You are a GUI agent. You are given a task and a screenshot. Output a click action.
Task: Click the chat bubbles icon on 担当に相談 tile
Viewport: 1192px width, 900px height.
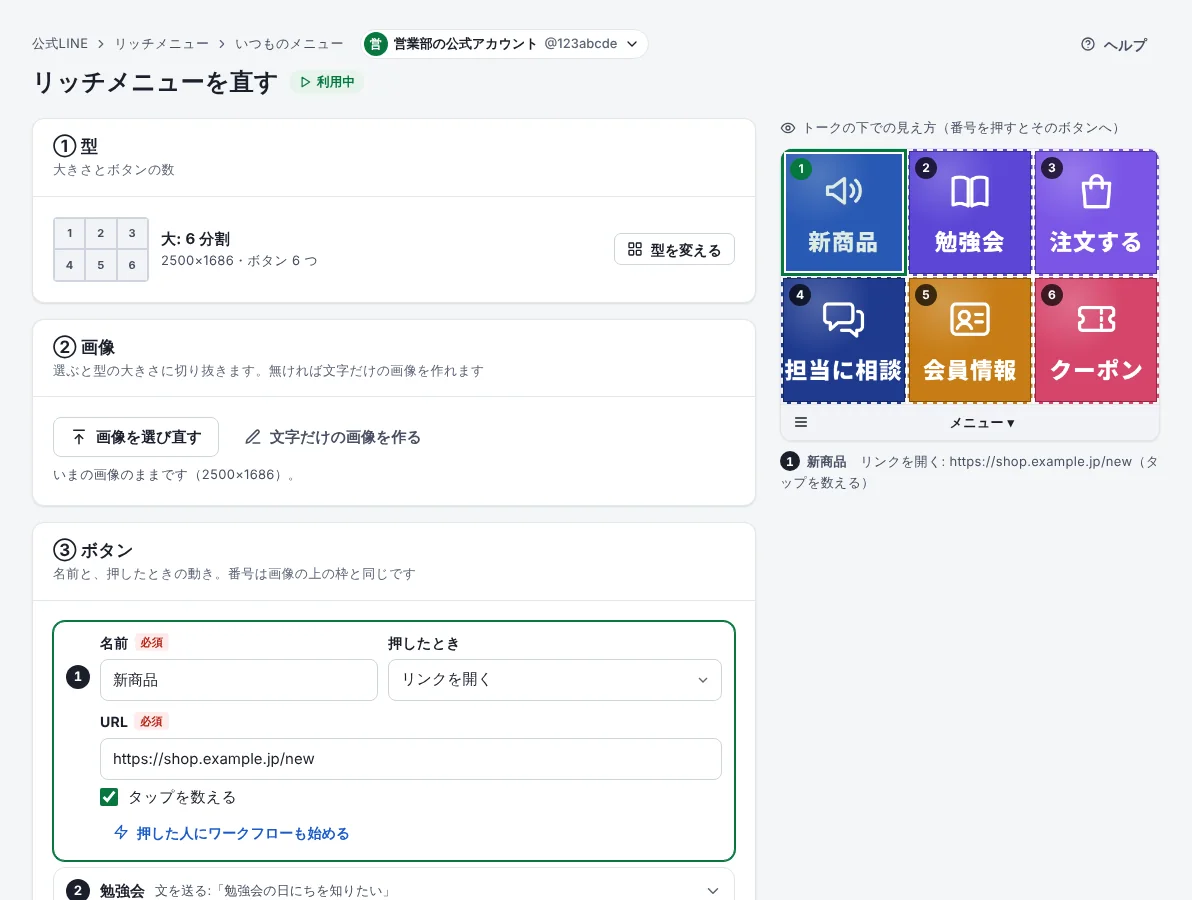point(843,319)
